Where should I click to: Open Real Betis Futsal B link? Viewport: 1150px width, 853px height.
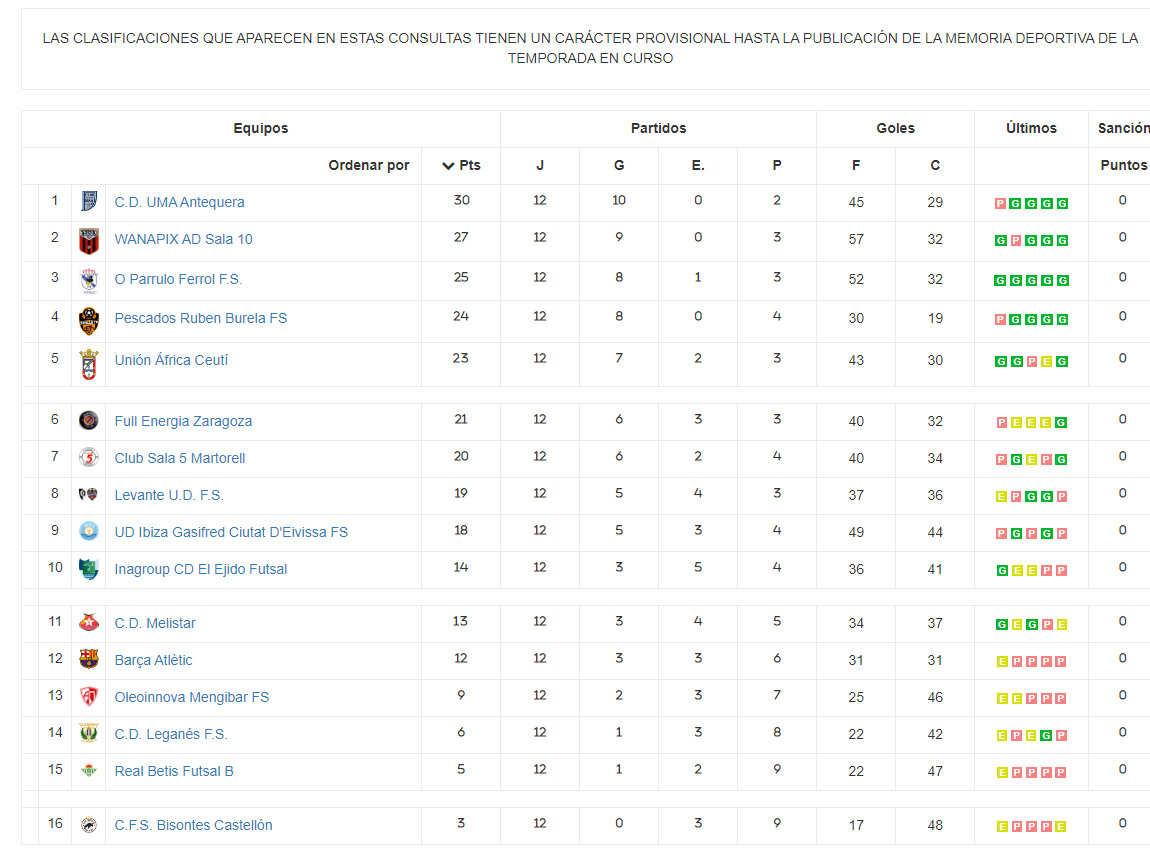[174, 771]
